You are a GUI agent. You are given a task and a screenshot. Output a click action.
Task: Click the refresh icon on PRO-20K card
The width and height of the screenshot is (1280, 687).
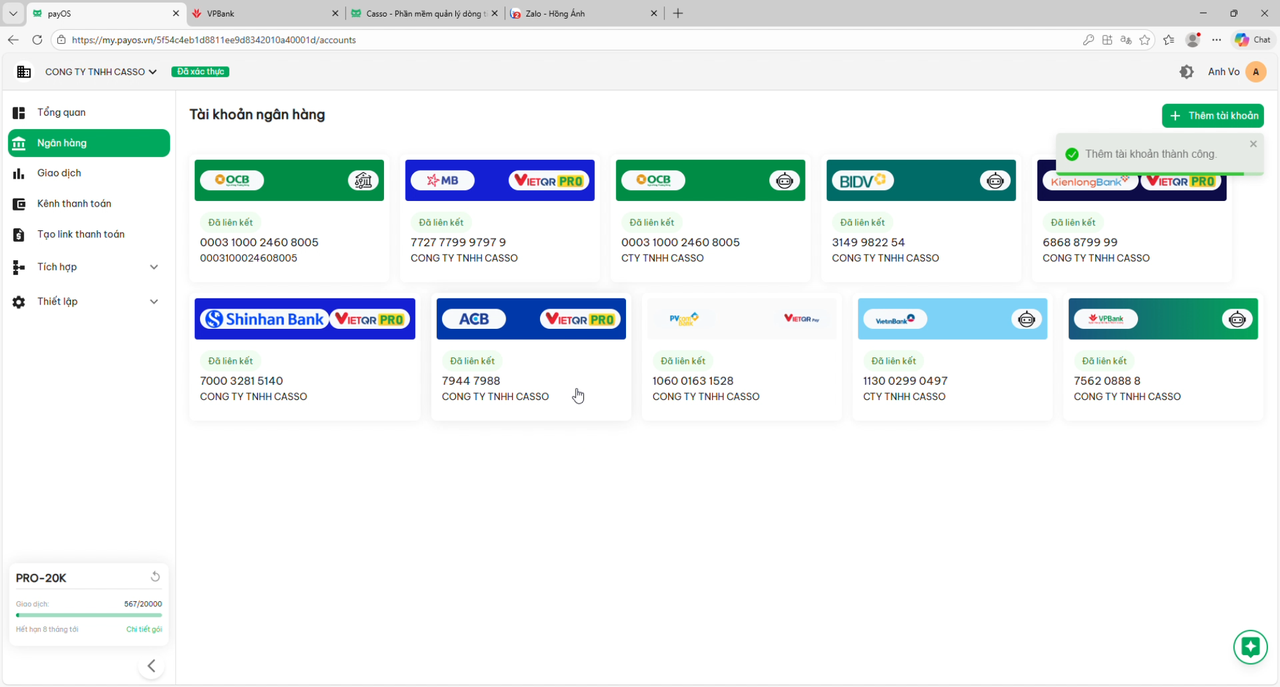155,576
